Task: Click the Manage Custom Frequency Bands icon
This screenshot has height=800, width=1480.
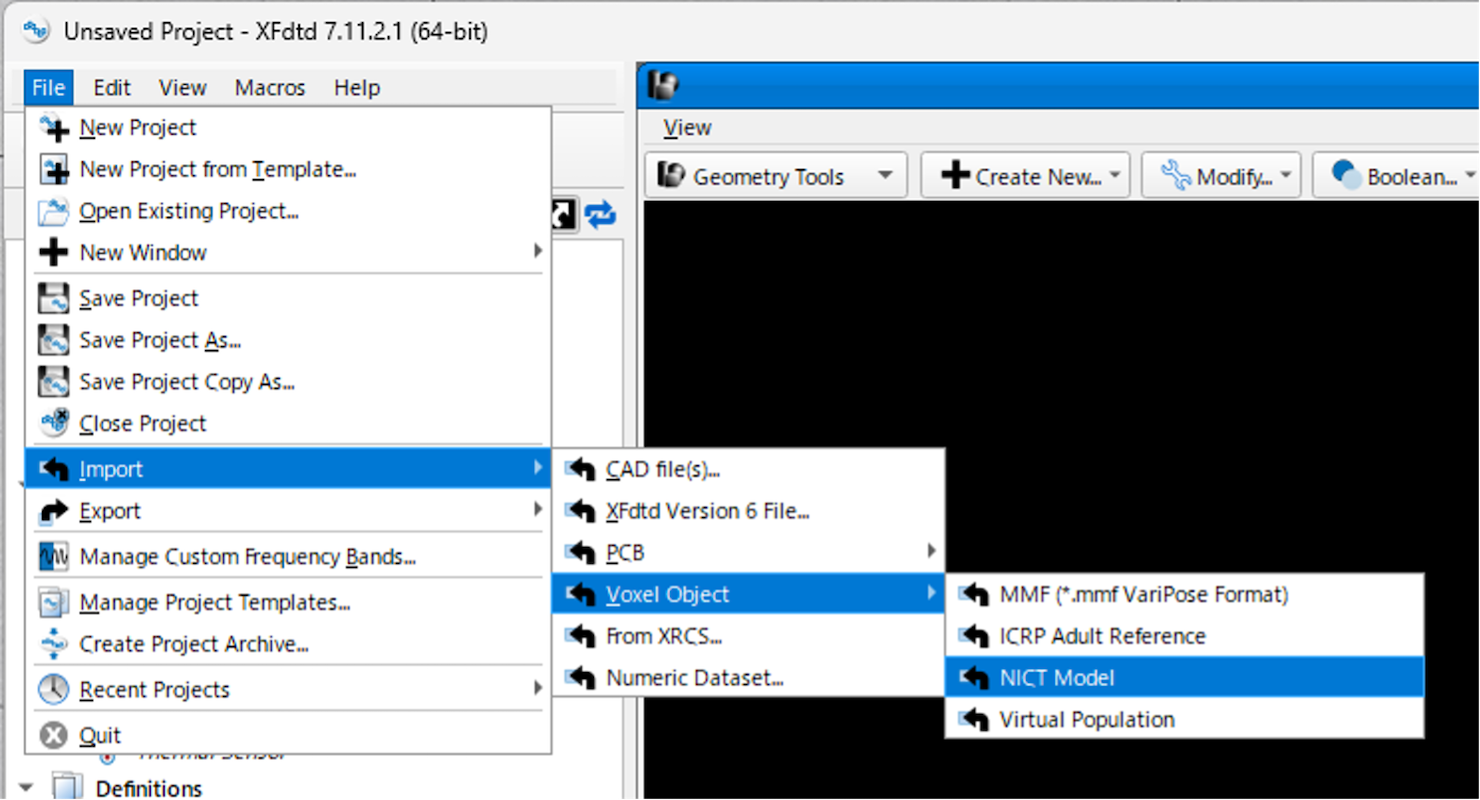Action: (x=53, y=557)
